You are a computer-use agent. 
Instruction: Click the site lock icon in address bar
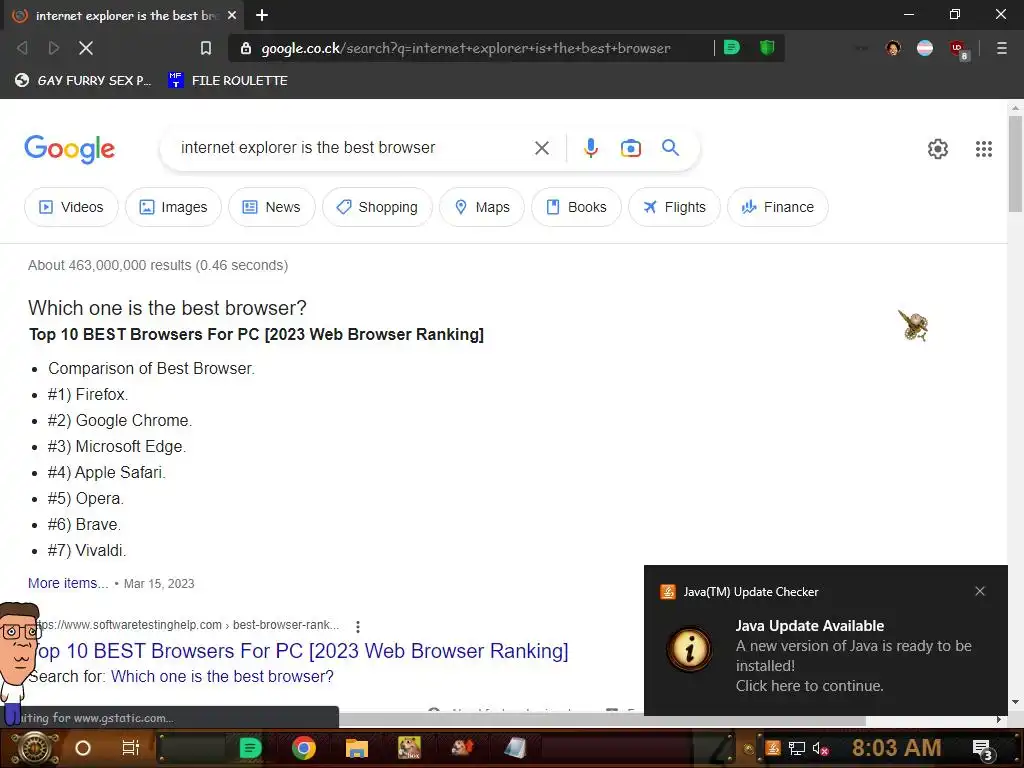(x=246, y=48)
